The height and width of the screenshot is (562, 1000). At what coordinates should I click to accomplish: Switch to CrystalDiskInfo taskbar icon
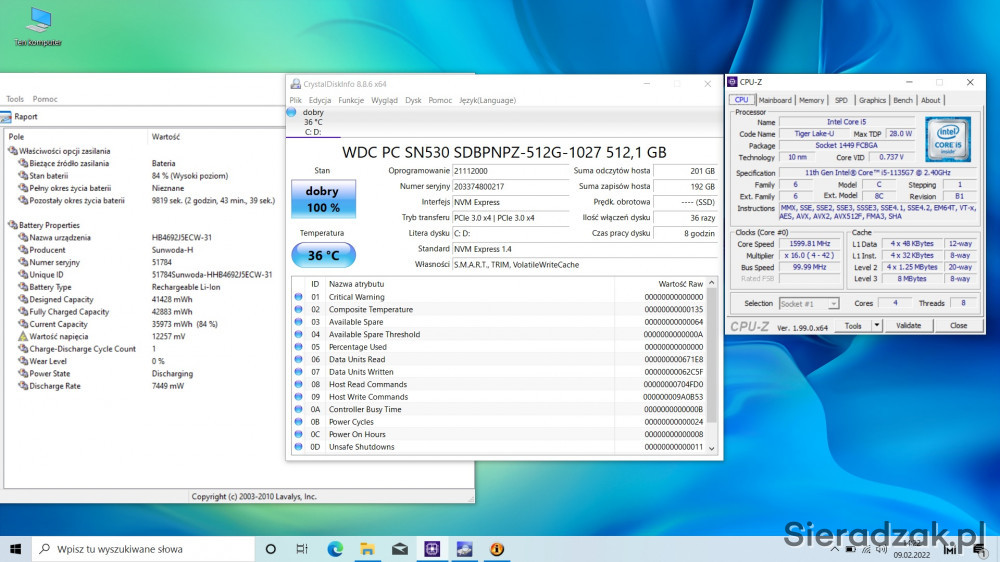[x=464, y=549]
